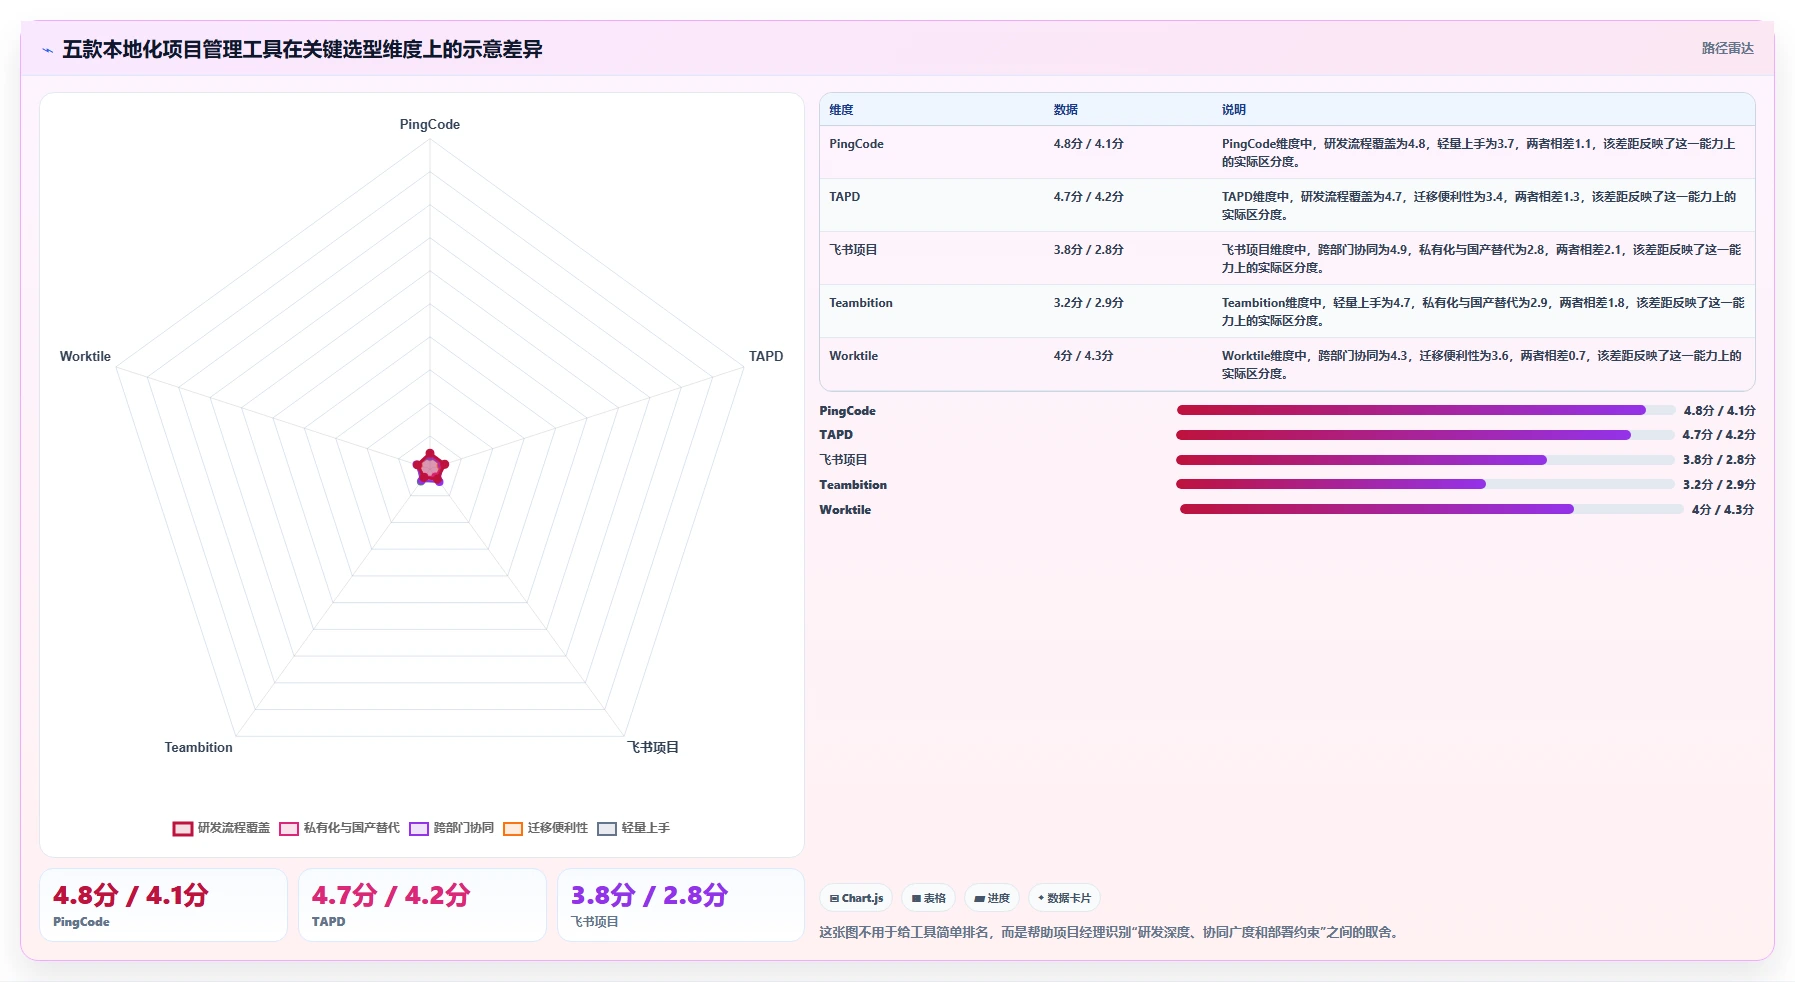Screen dimensions: 1795x982
Task: Toggle the 私有化与国产替代 legend entry
Action: 339,828
